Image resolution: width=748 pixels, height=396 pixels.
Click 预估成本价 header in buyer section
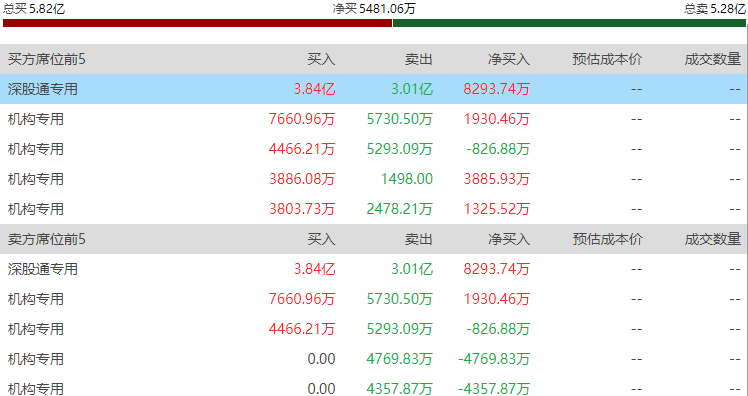pyautogui.click(x=607, y=59)
